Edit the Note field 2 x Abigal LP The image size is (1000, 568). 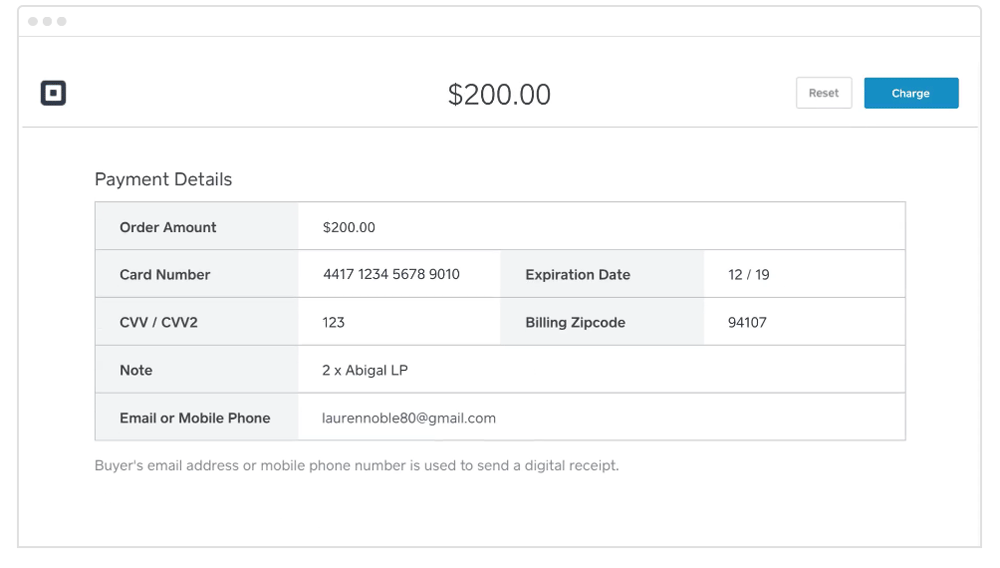click(601, 370)
